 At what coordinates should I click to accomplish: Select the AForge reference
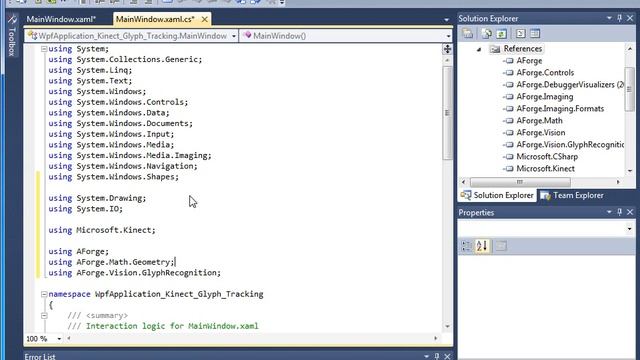click(529, 61)
